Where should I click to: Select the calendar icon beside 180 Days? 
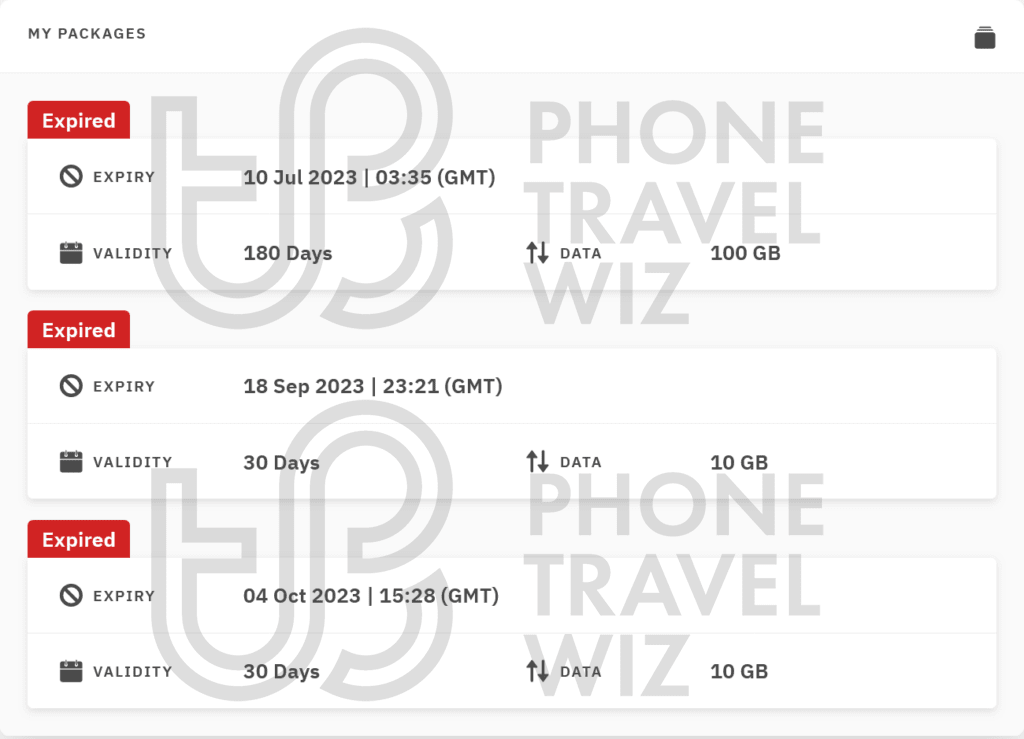[70, 253]
